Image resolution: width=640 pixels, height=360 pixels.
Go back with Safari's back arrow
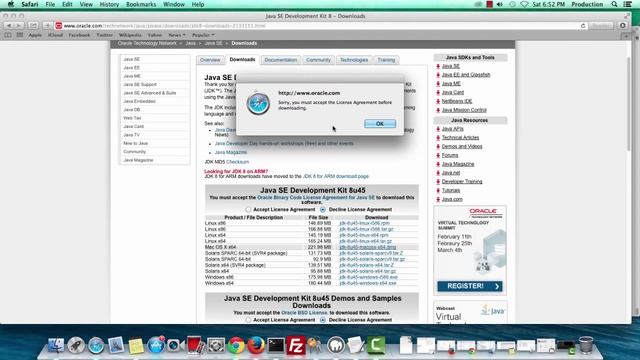click(9, 25)
